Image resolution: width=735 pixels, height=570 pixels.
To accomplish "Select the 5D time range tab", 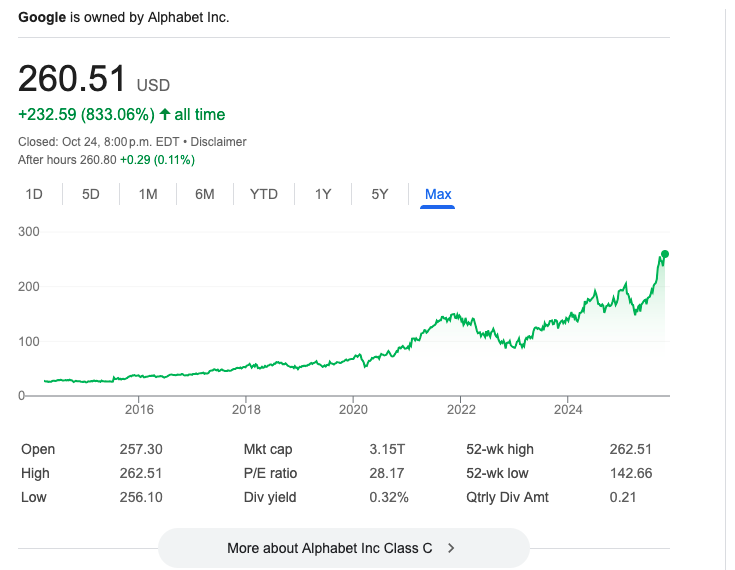I will 90,194.
